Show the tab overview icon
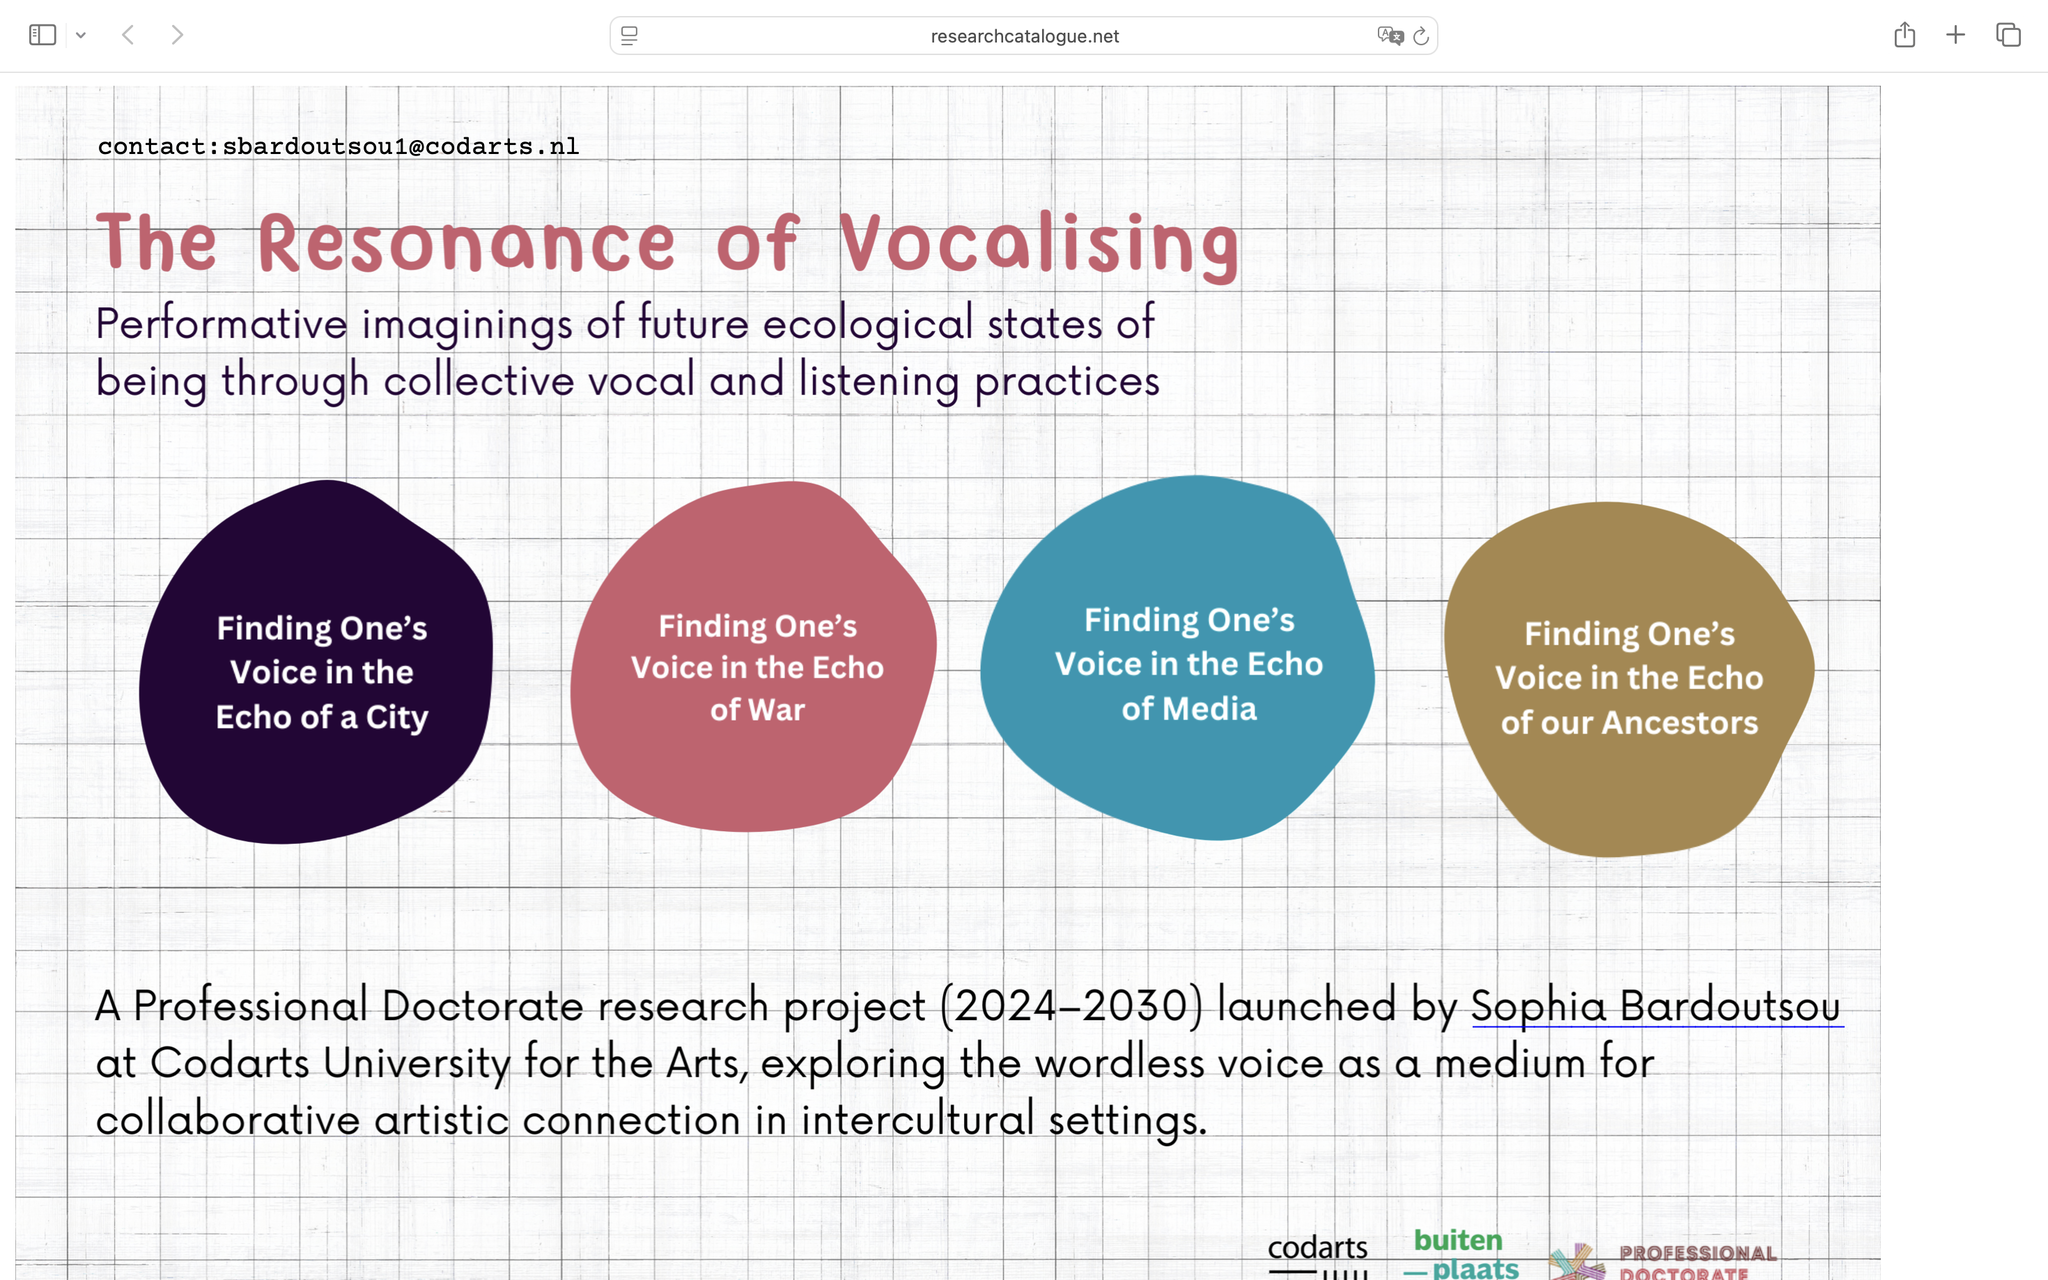 click(x=2008, y=35)
